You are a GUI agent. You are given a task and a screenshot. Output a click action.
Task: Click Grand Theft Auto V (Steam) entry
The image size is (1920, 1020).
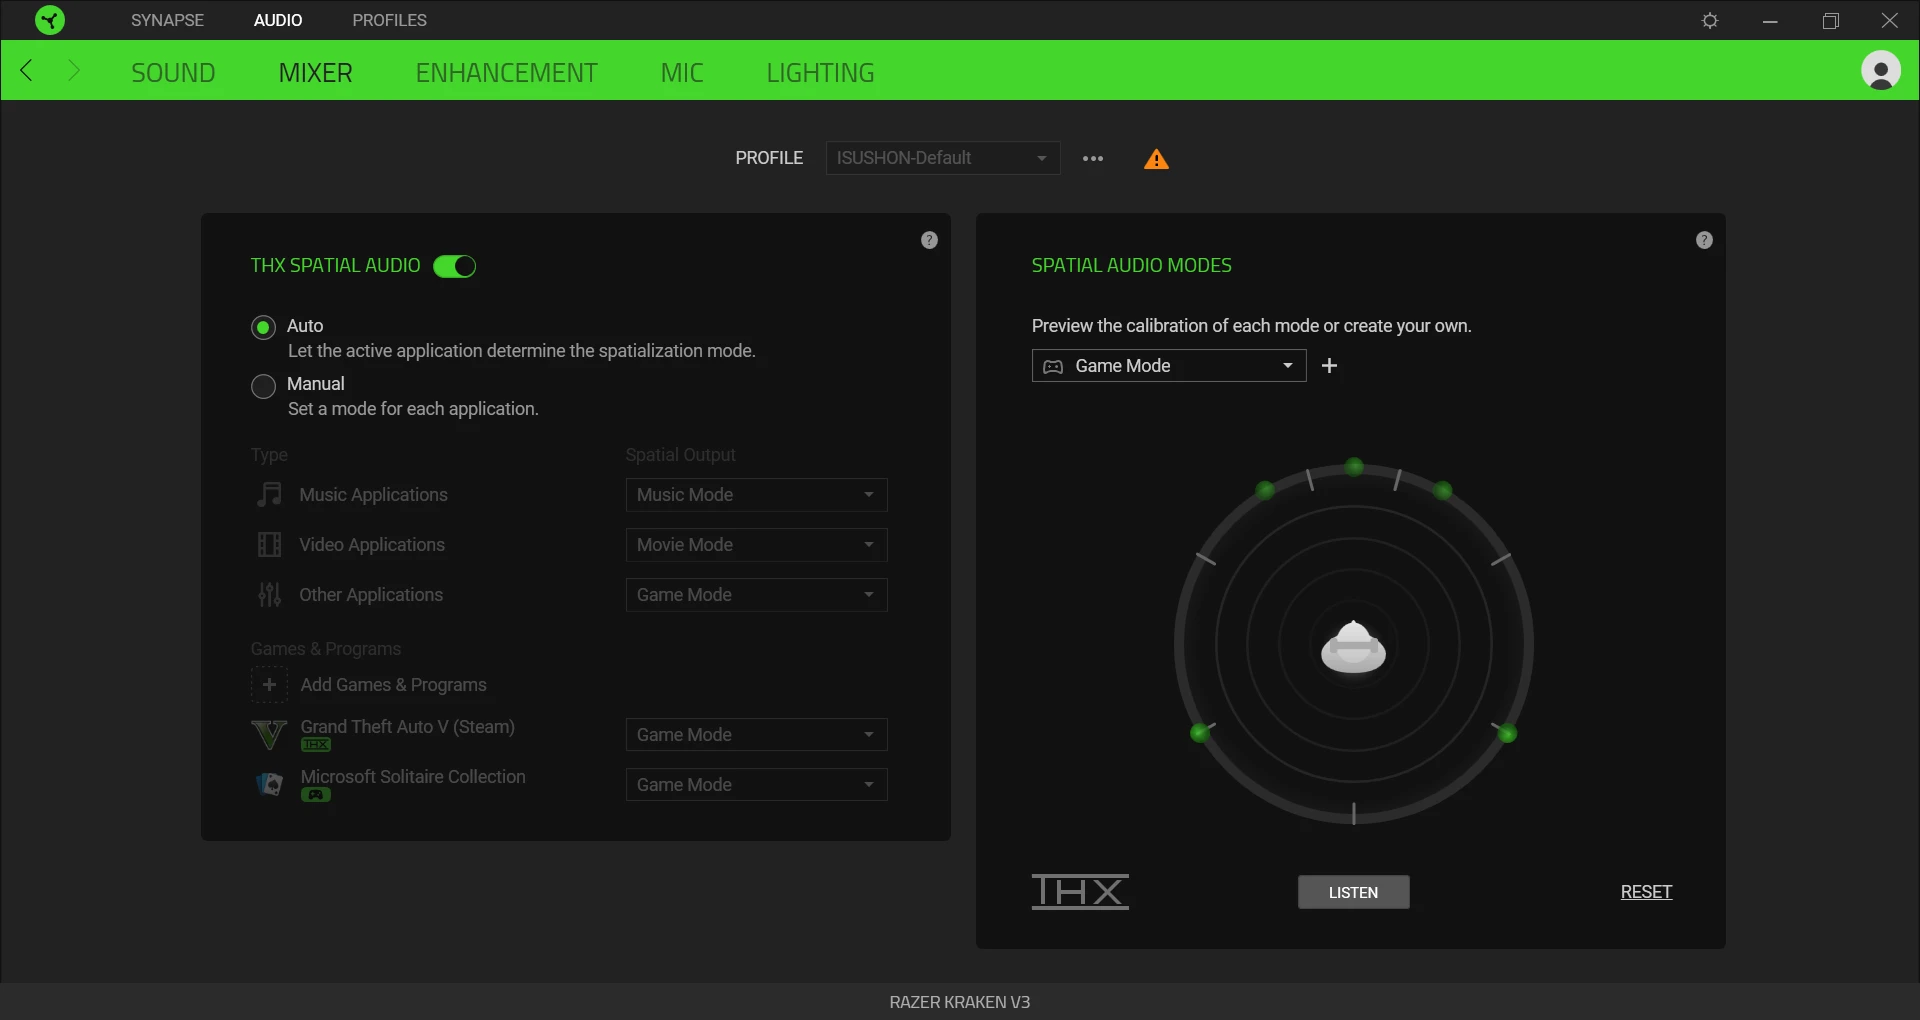(x=407, y=727)
